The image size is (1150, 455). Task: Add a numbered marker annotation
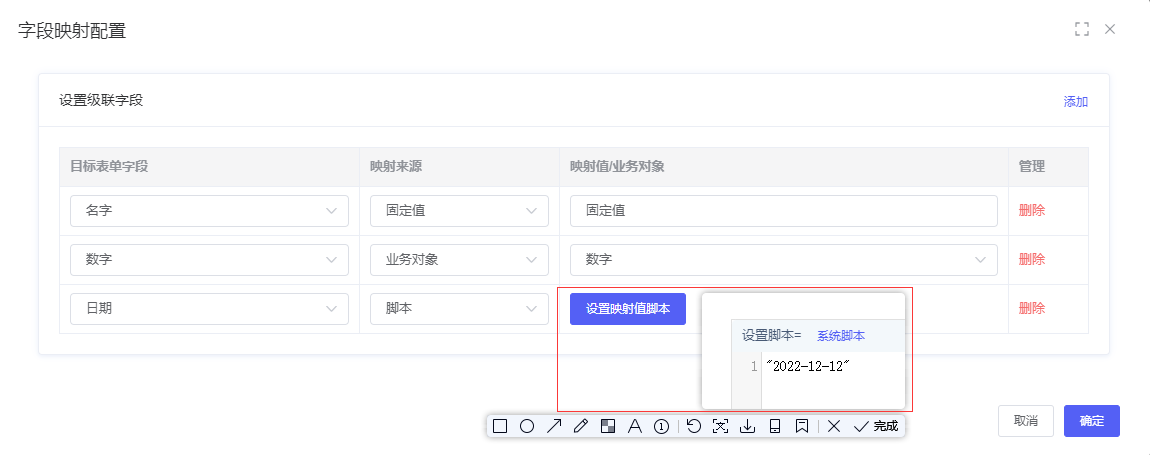click(x=661, y=426)
